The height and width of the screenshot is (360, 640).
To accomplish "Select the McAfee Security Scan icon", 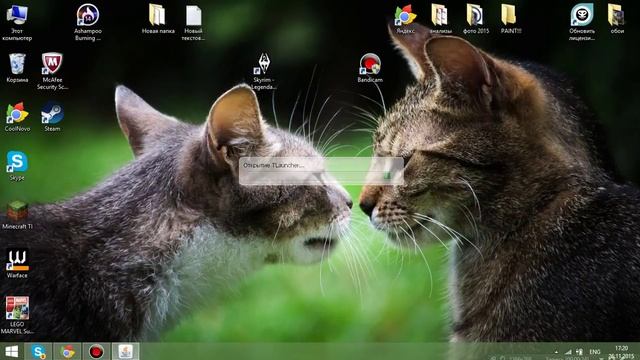I will (x=52, y=71).
